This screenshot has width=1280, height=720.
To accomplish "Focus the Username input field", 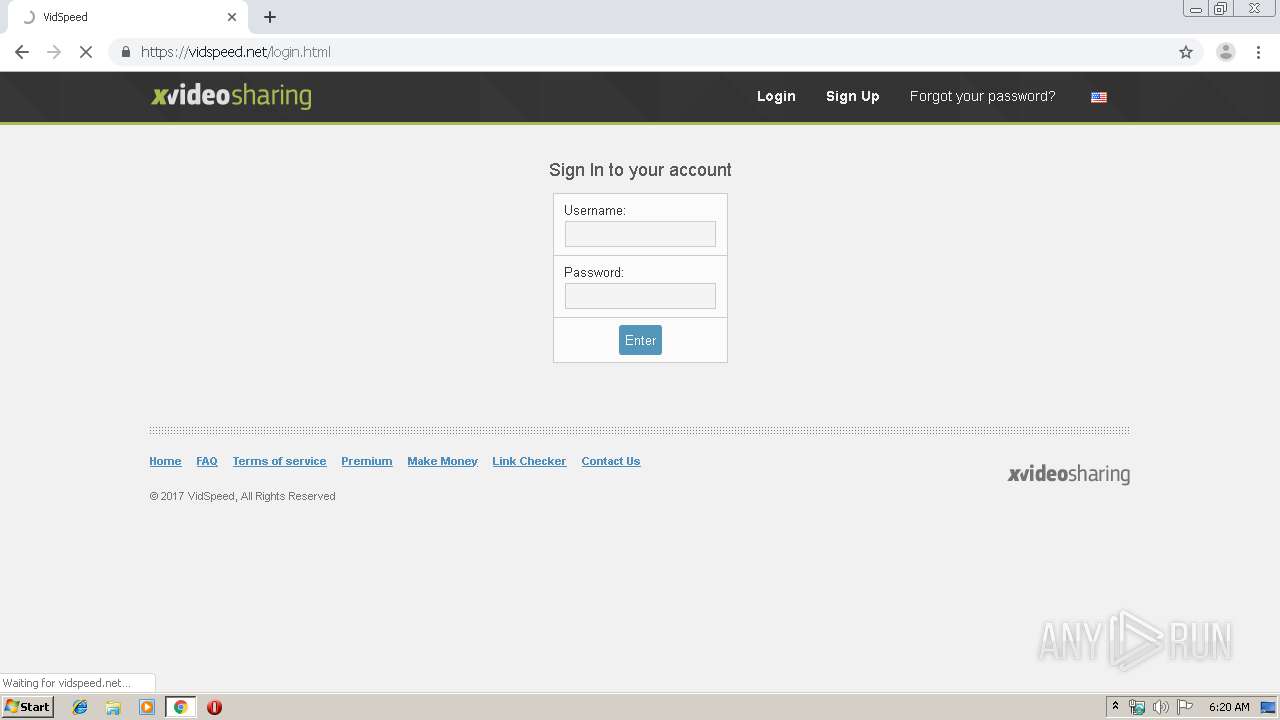I will tap(640, 234).
